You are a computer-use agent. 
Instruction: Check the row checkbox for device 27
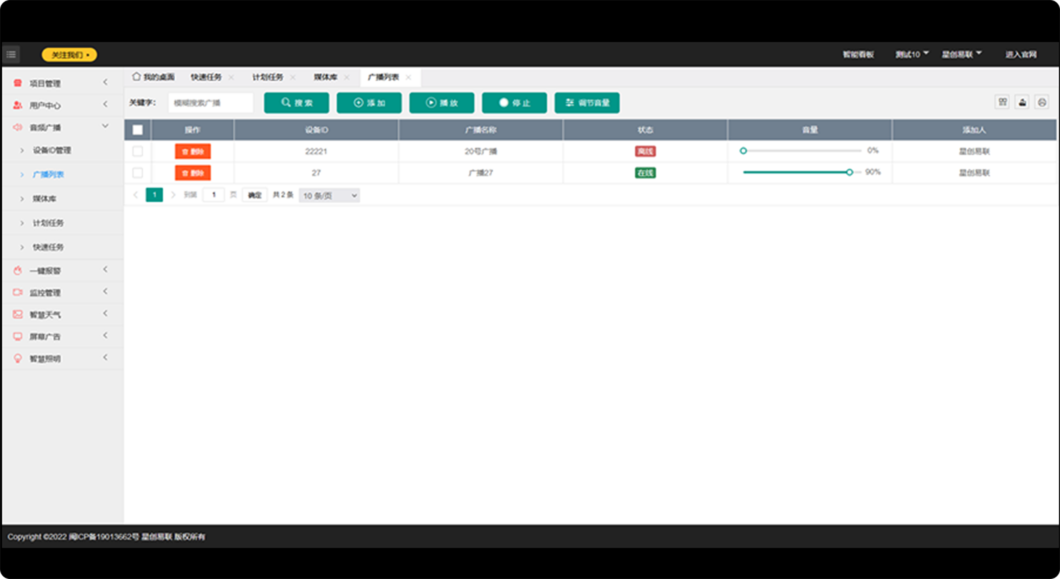coord(138,173)
